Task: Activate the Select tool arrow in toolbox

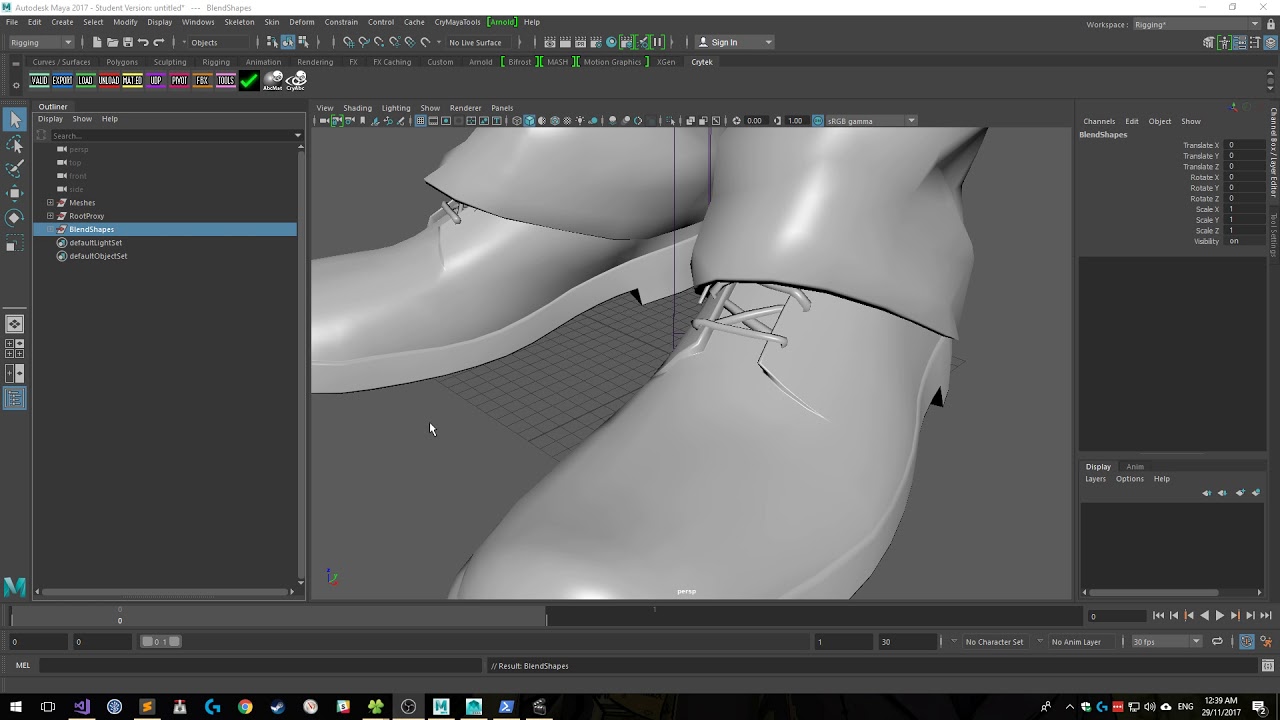Action: coord(14,120)
